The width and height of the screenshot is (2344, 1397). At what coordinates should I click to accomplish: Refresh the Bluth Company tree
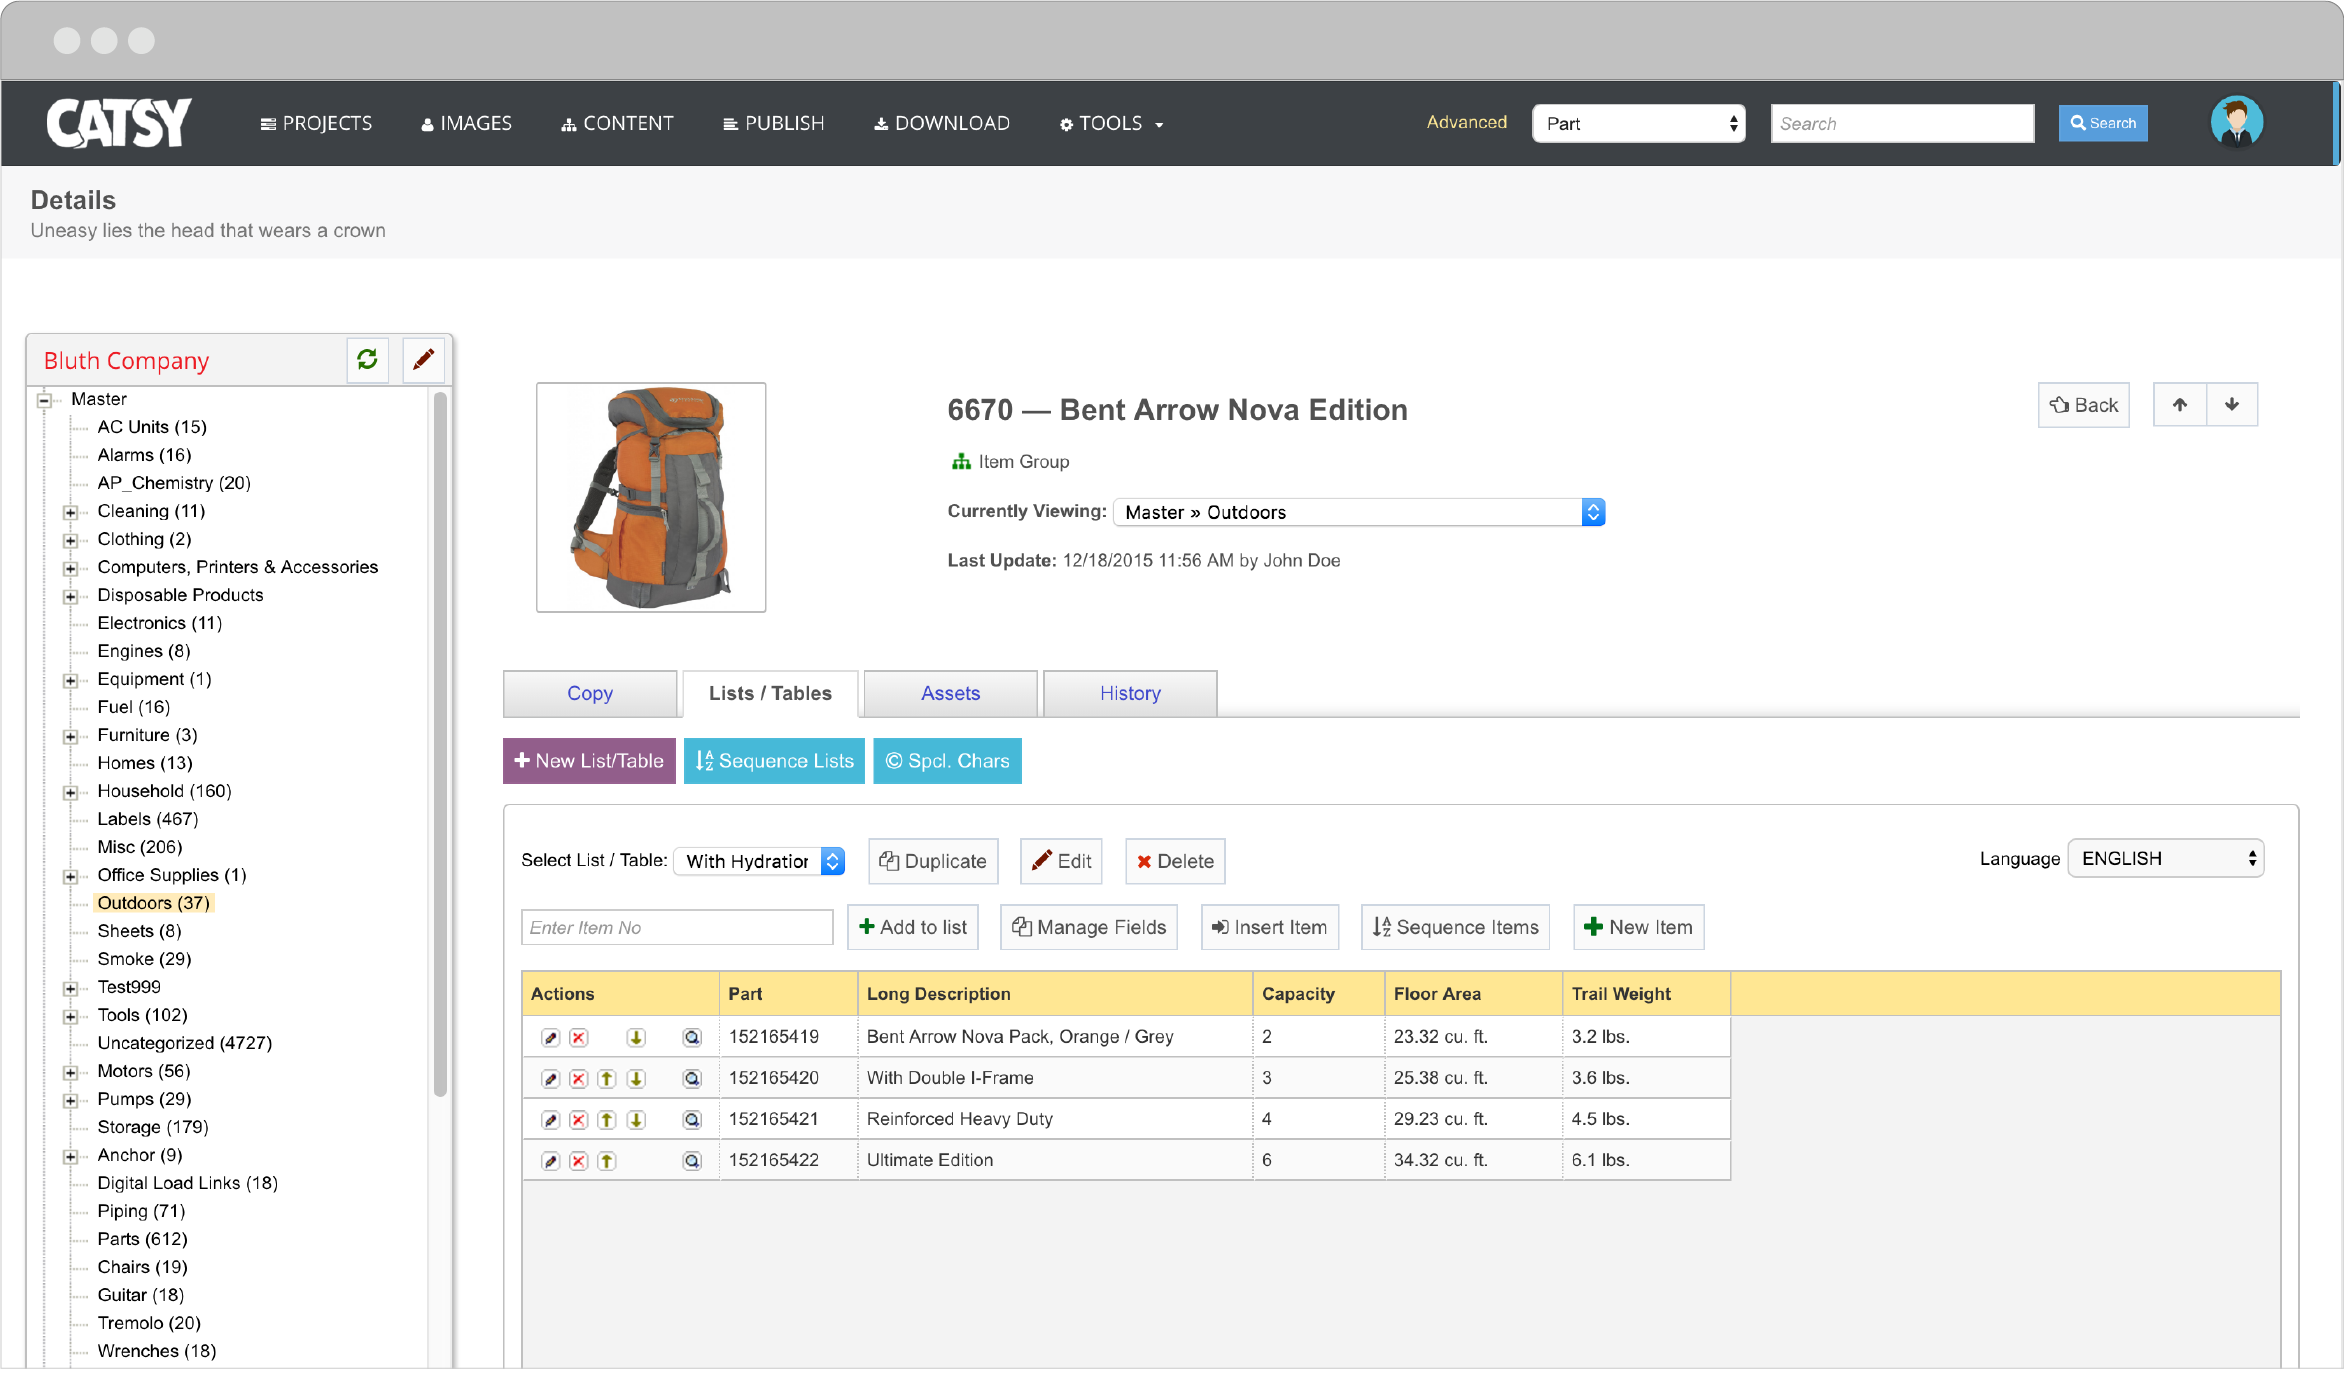click(367, 360)
